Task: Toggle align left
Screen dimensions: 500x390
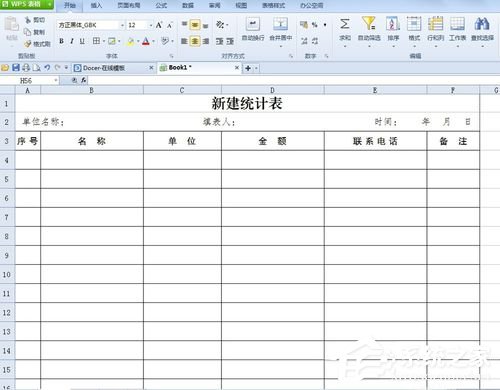Action: tap(184, 41)
